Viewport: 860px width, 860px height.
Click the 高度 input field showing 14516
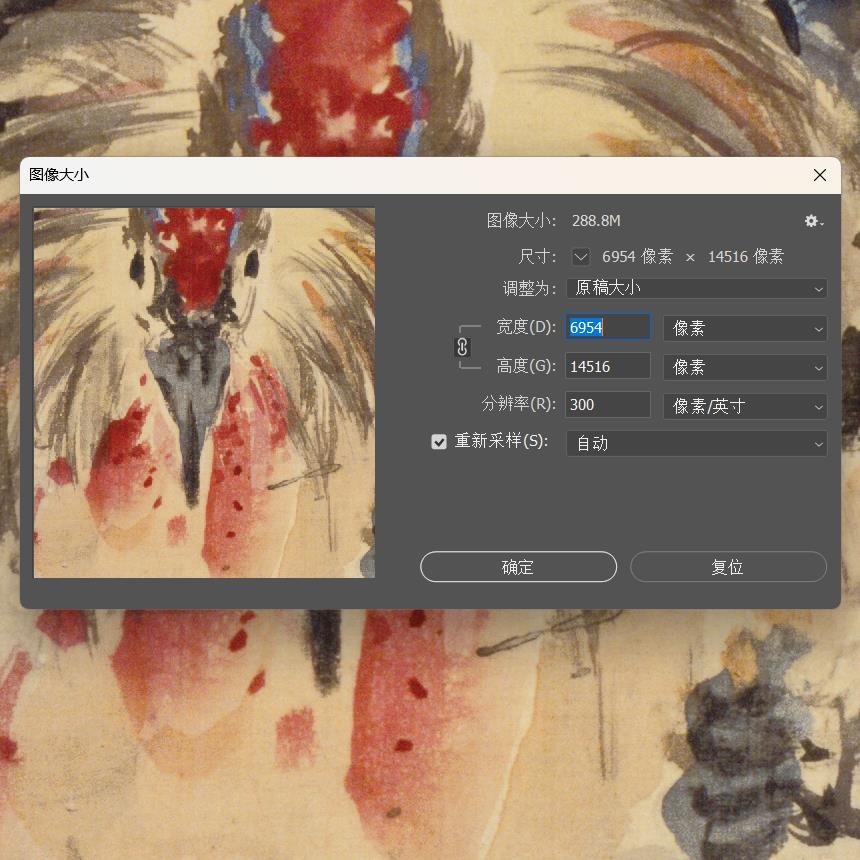(x=608, y=366)
